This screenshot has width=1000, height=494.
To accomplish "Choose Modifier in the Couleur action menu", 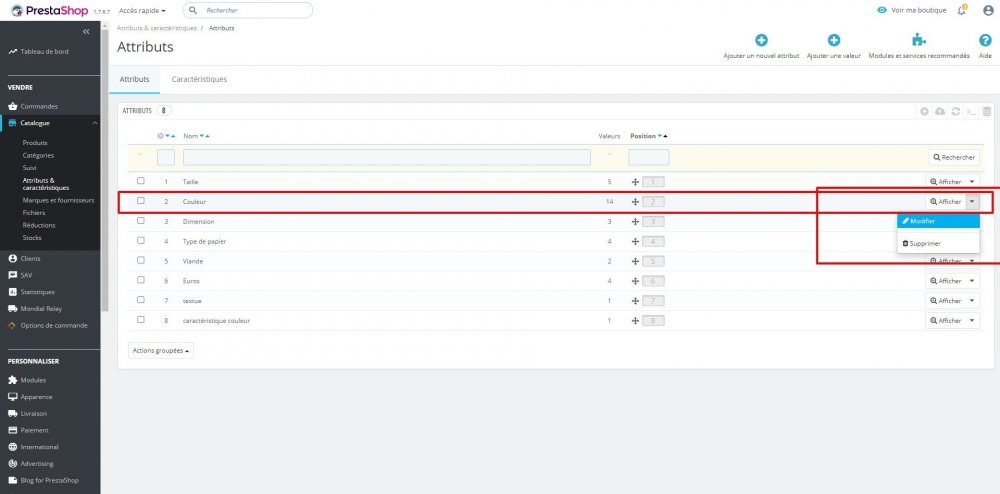I will tap(938, 221).
